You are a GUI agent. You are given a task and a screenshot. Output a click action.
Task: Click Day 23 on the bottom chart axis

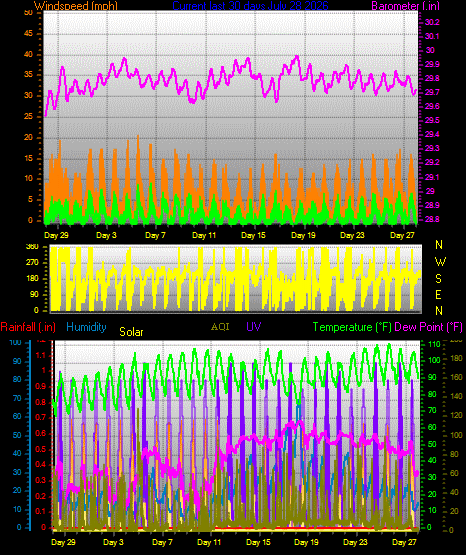point(355,542)
